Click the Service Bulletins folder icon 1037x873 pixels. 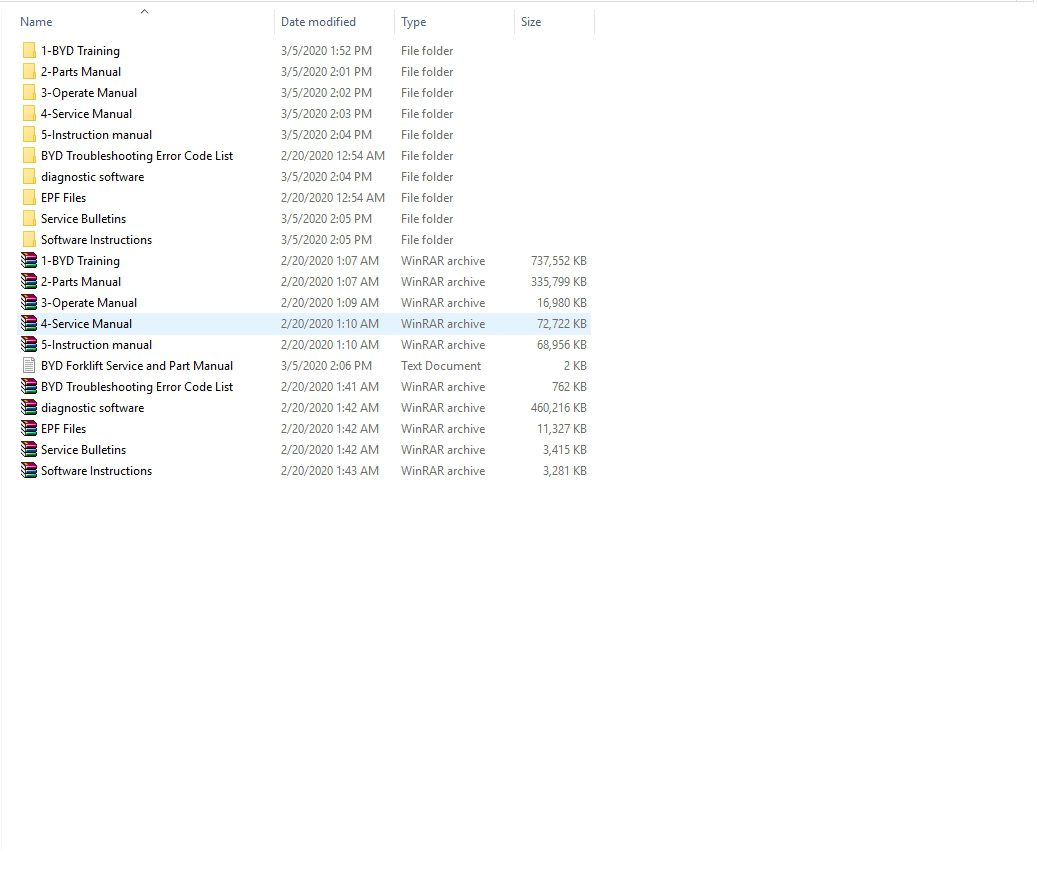coord(29,219)
